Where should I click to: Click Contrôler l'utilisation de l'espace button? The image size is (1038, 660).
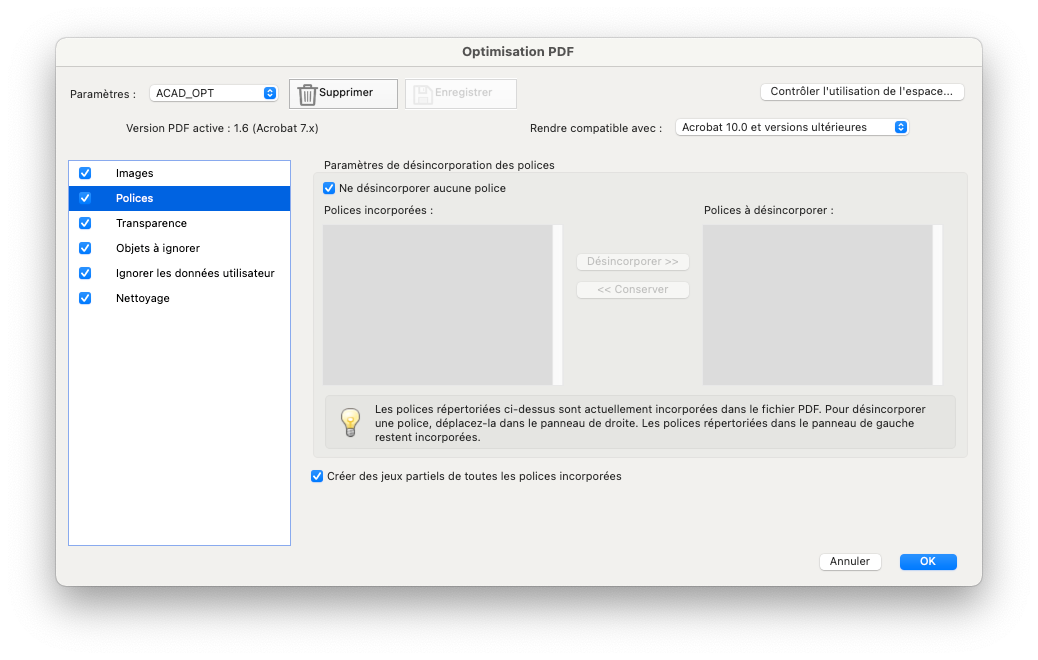(862, 91)
